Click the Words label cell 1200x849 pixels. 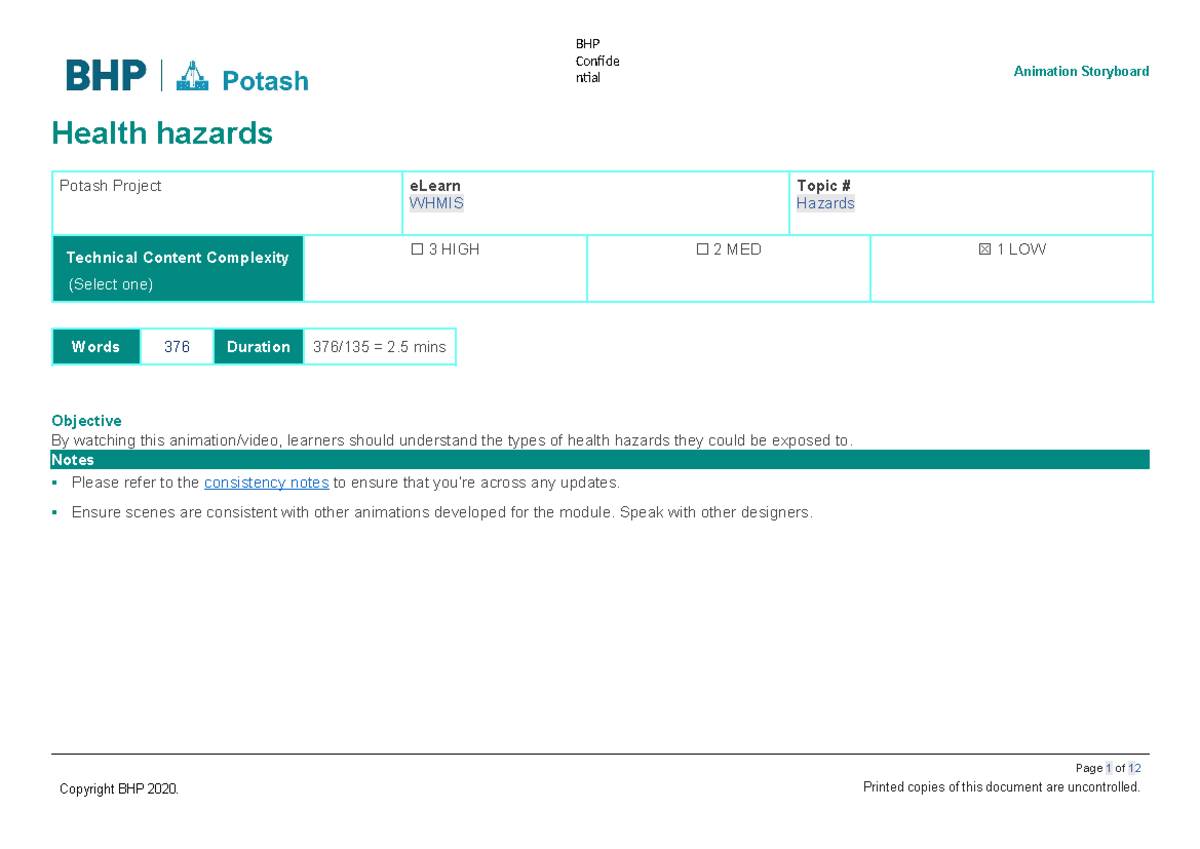pos(96,347)
